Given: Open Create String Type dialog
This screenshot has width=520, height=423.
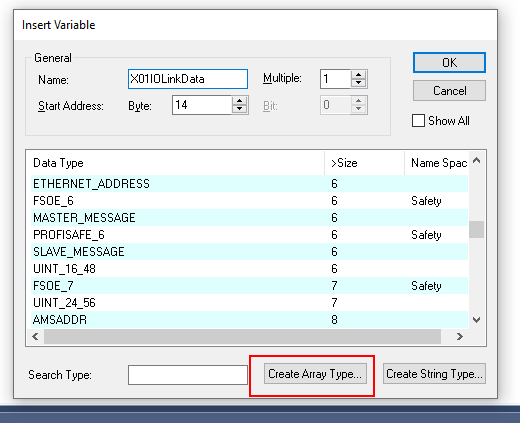Looking at the screenshot, I should pos(434,374).
